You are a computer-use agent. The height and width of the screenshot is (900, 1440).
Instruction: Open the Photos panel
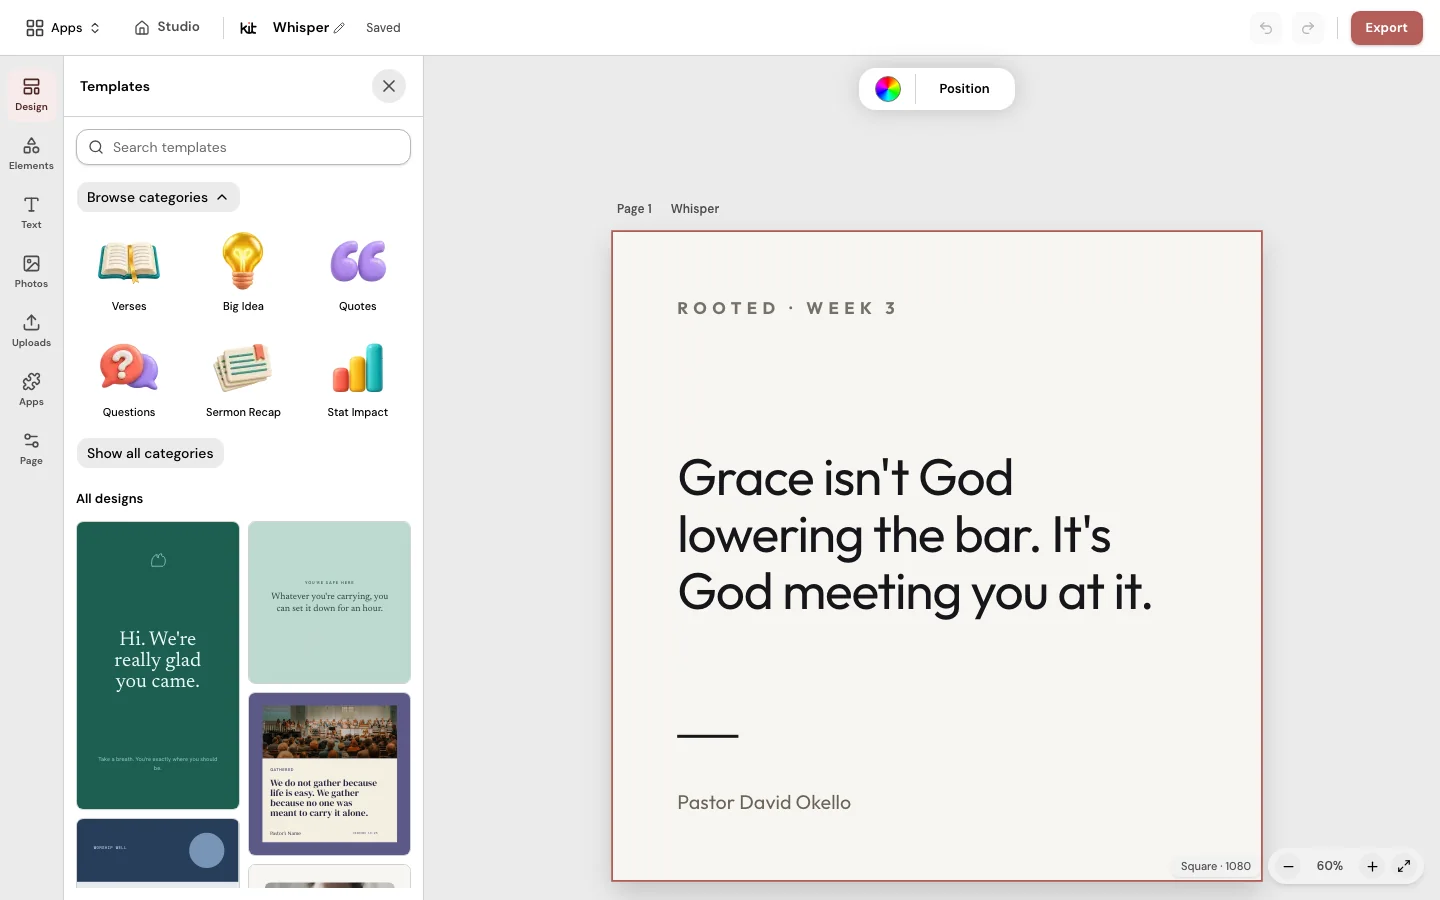(31, 271)
